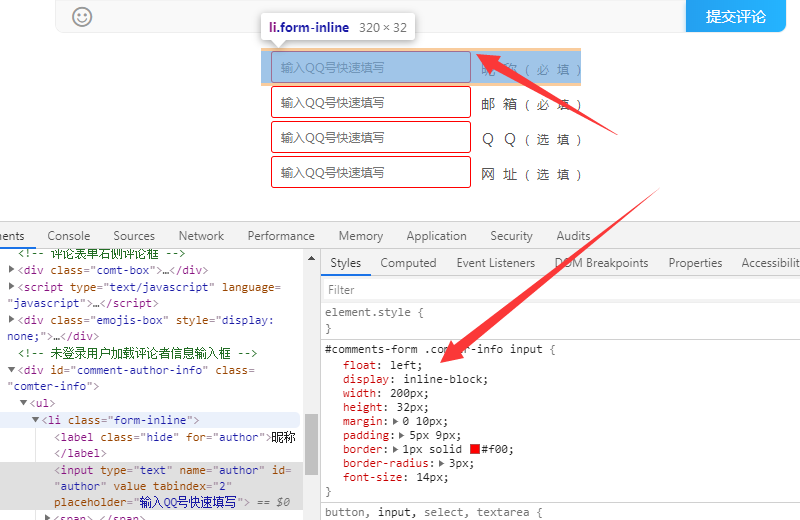Click the Elements panel scroll-up arrow
Viewport: 800px width, 520px height.
click(312, 258)
